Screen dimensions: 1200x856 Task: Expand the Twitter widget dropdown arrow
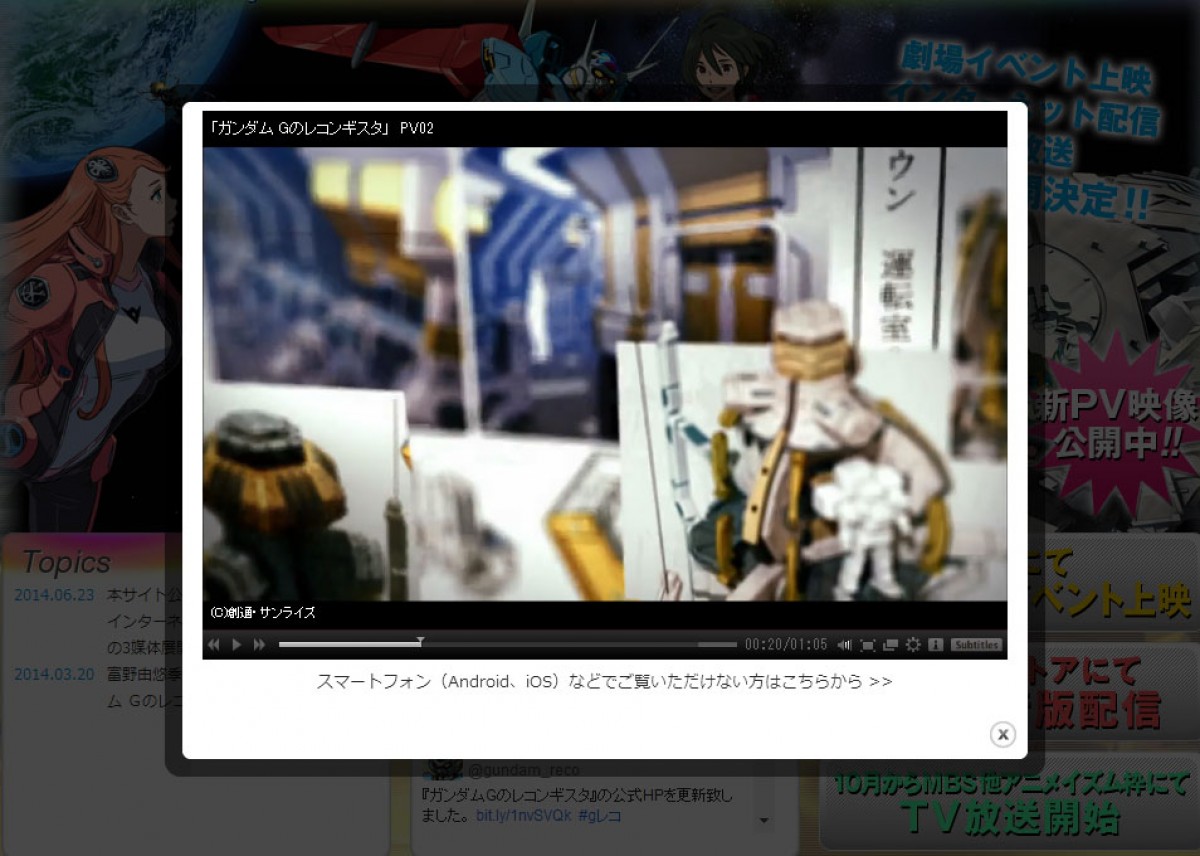click(765, 821)
